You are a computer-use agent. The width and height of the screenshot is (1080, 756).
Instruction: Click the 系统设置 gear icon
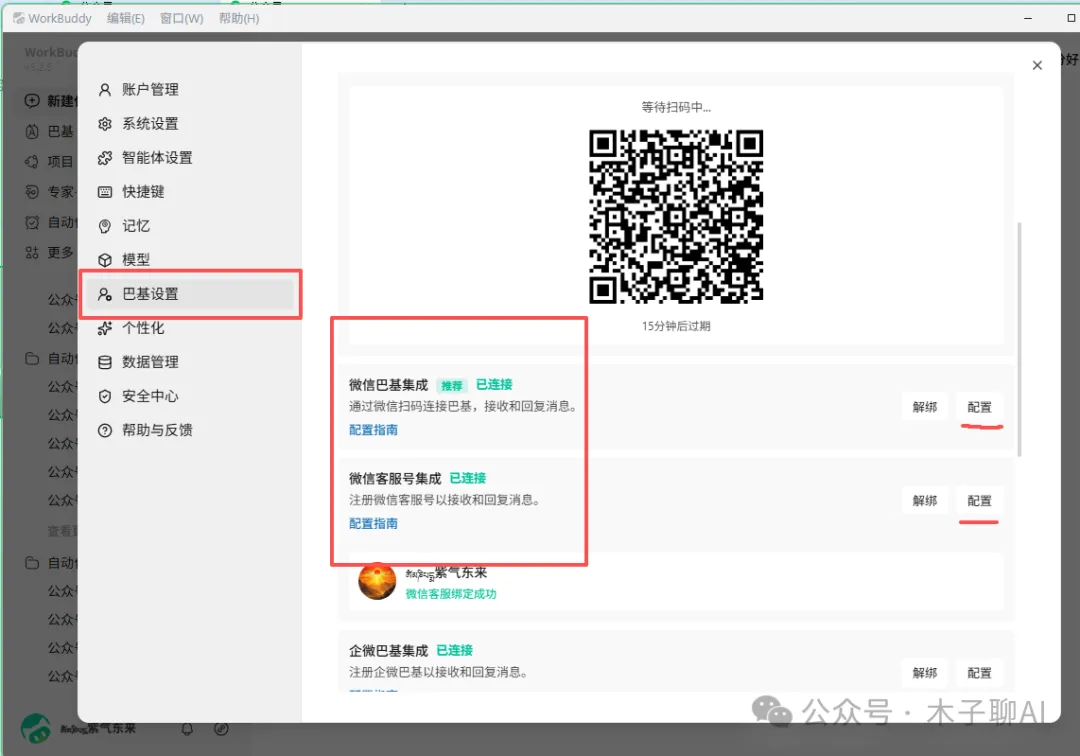click(x=105, y=124)
